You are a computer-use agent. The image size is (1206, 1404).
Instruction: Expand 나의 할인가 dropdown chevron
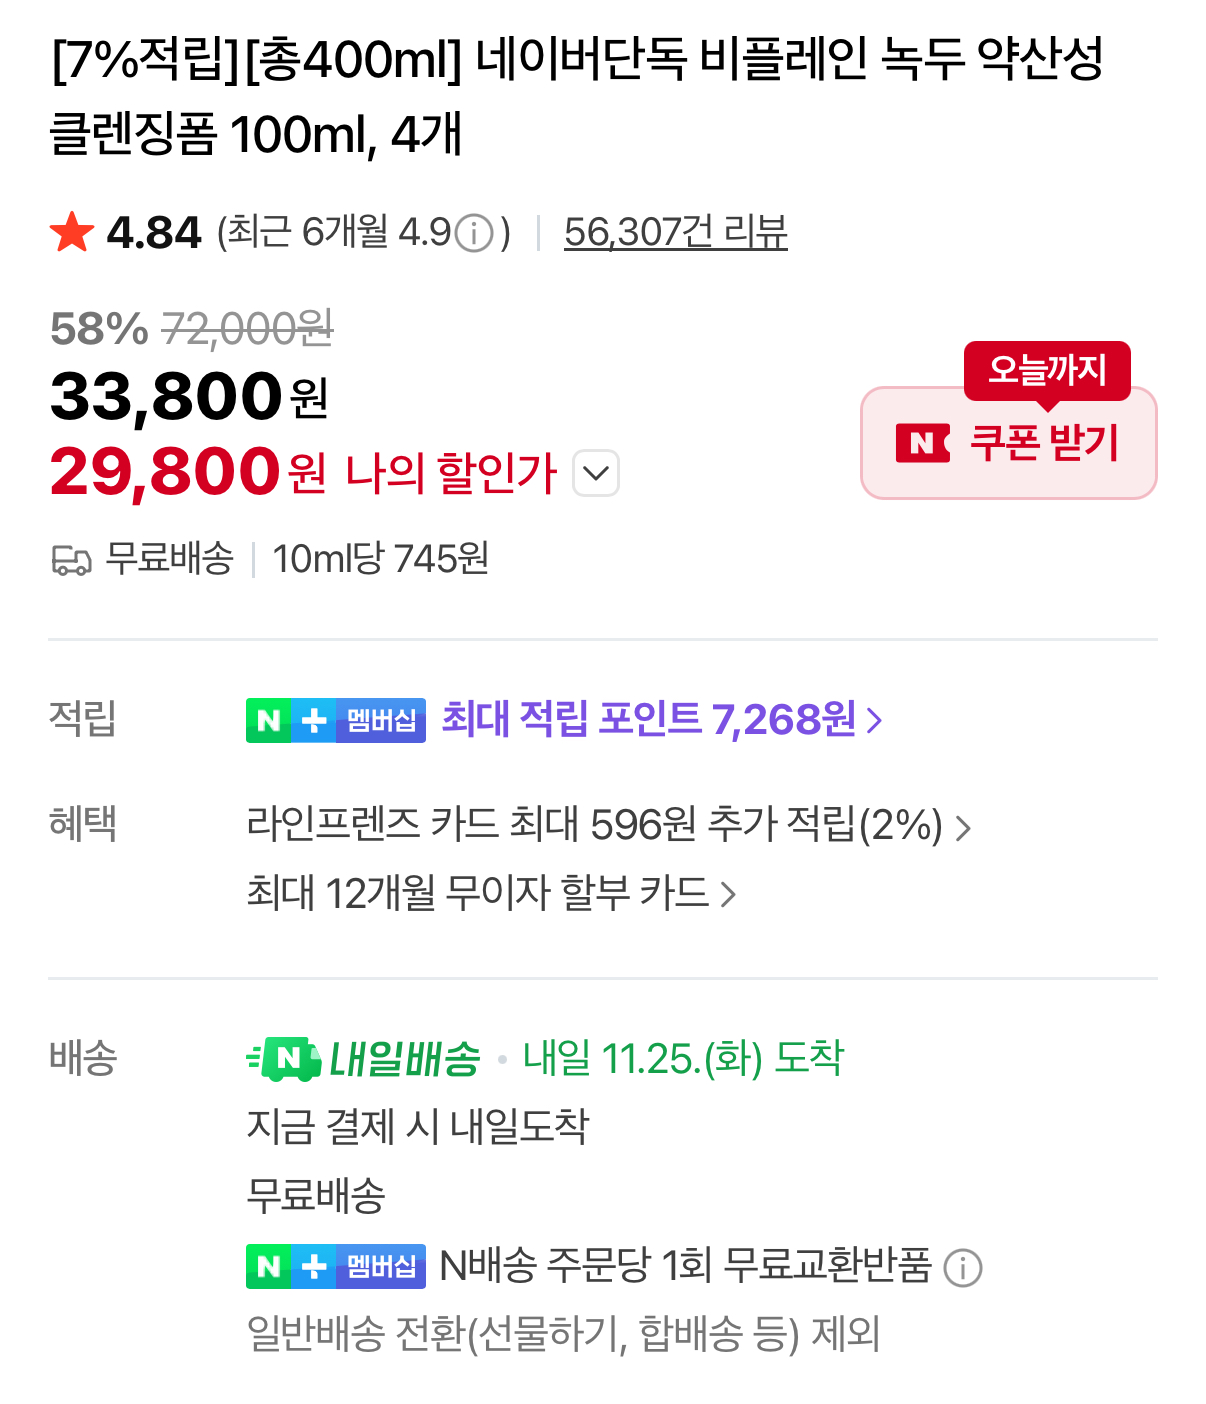coord(596,473)
